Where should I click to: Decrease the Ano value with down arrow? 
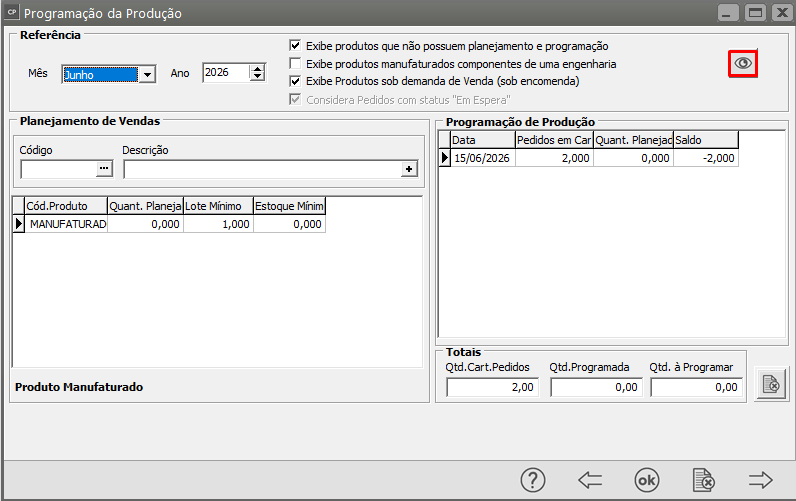pos(258,77)
